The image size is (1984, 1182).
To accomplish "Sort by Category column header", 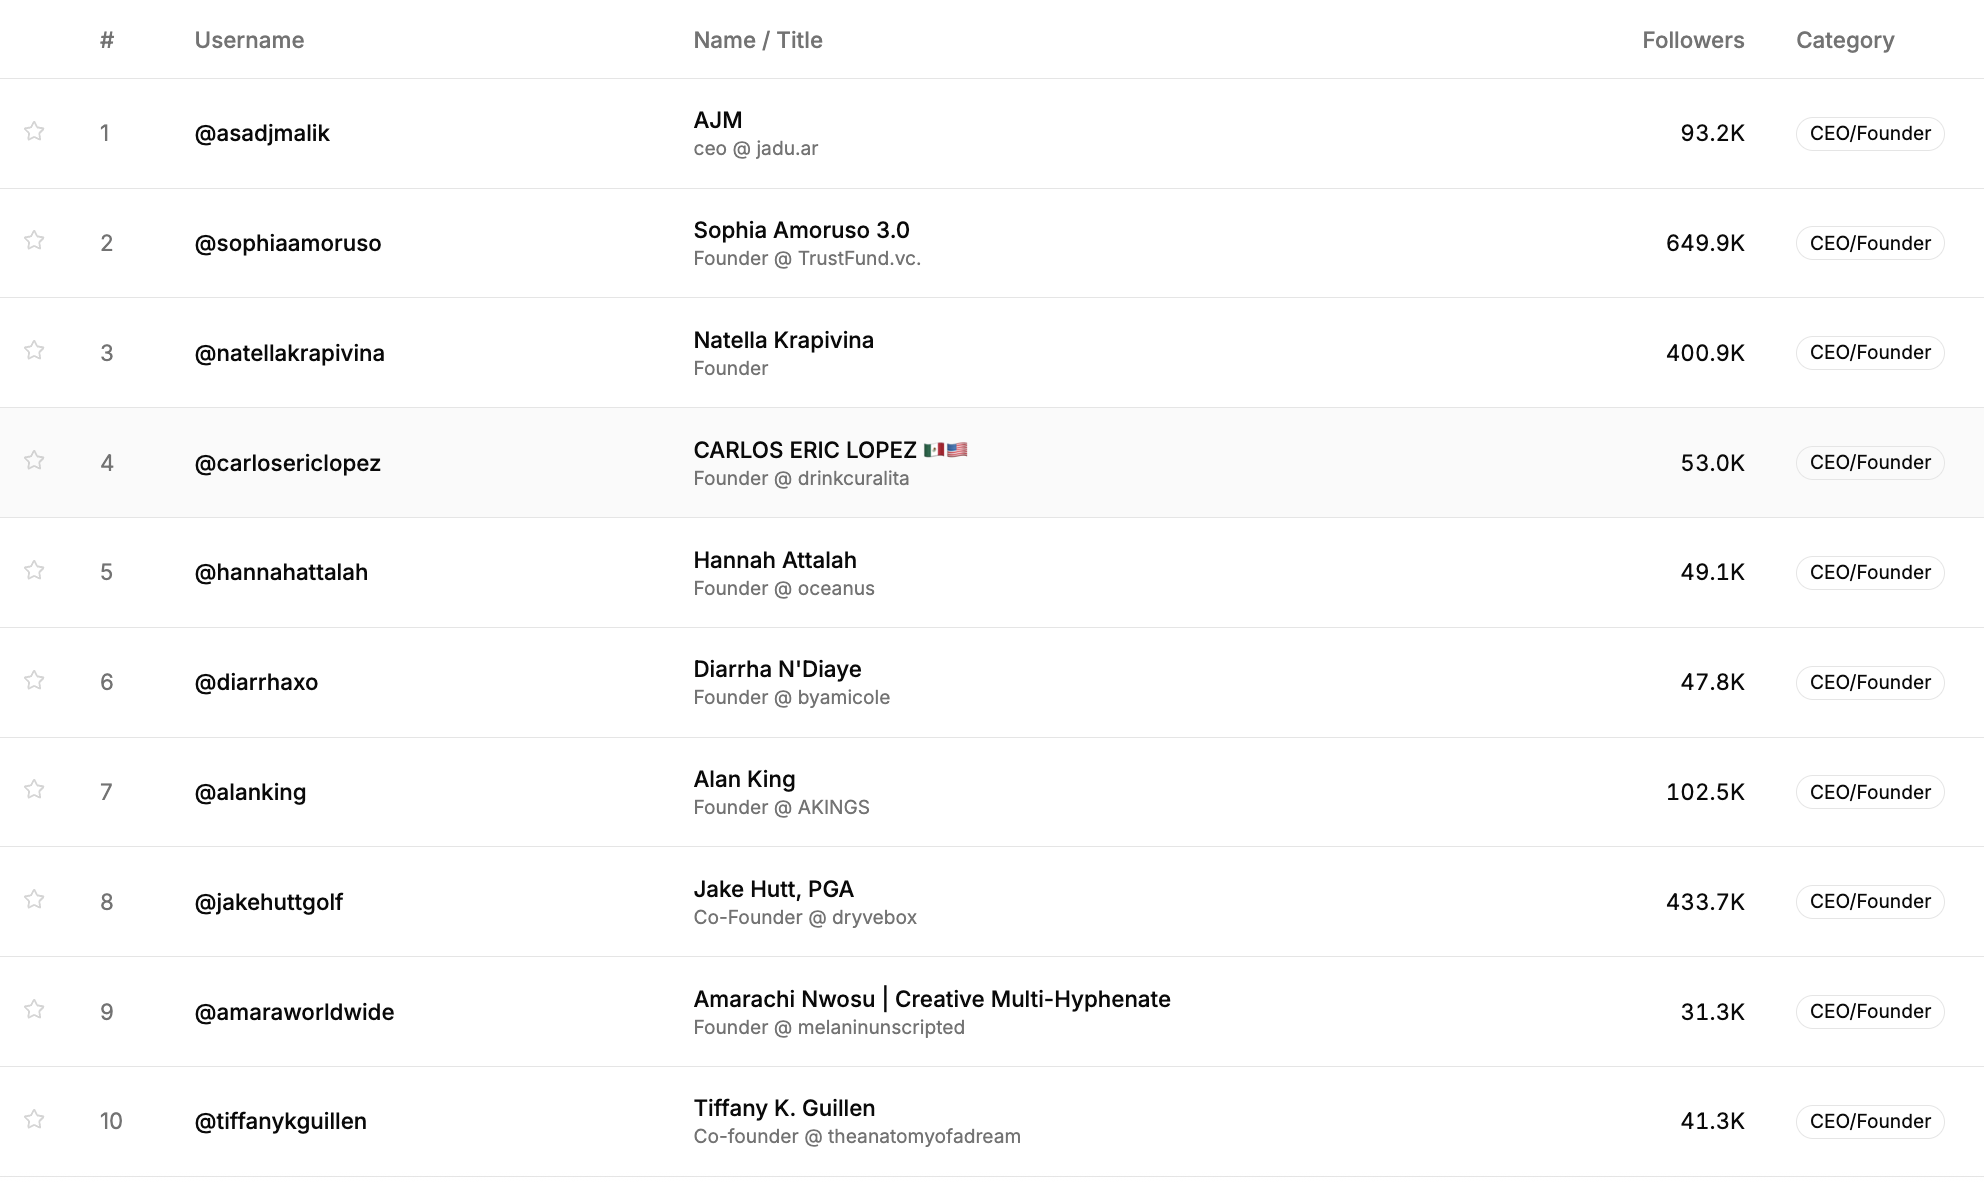I will (1844, 40).
